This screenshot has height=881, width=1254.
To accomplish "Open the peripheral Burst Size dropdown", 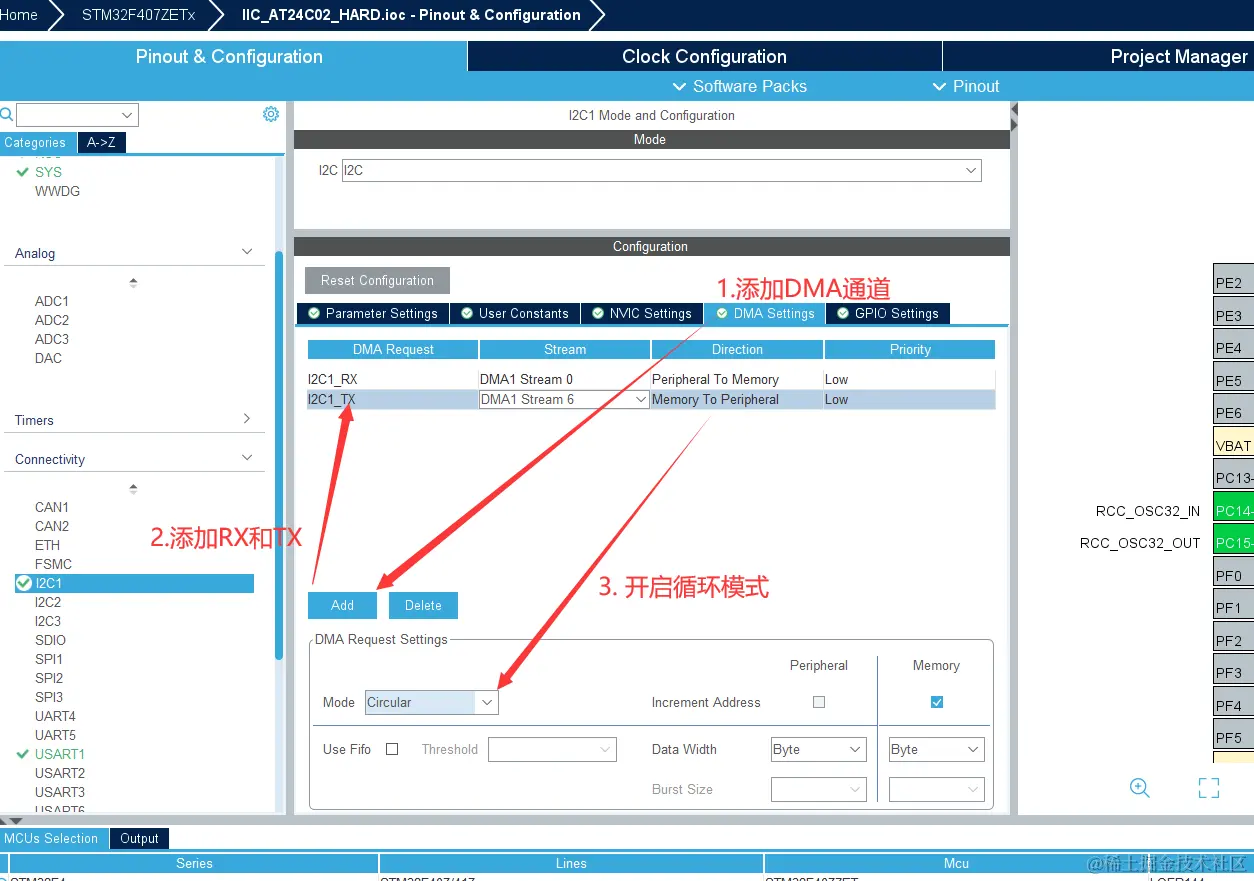I will coord(818,789).
